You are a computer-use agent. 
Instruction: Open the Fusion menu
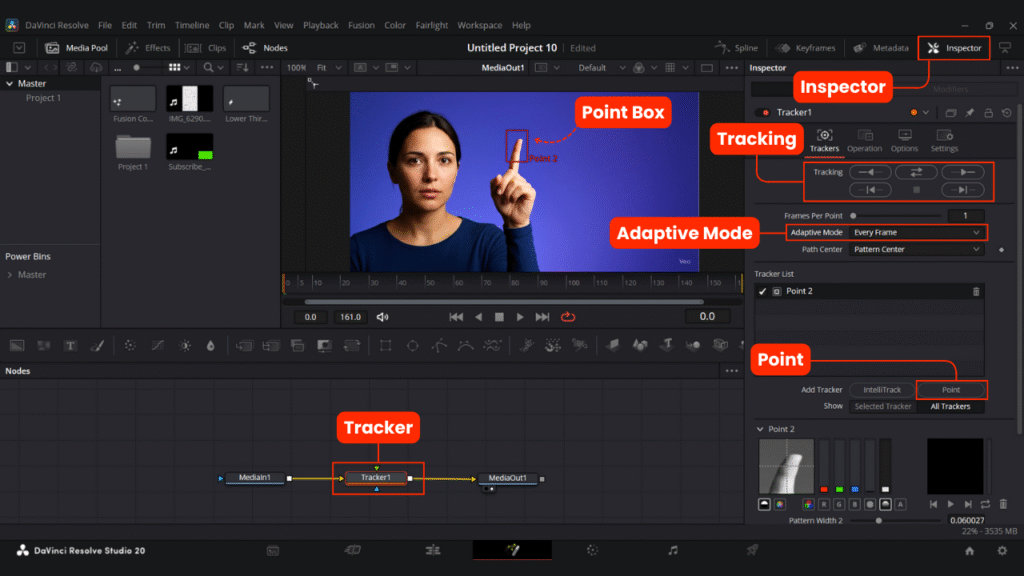click(x=360, y=25)
